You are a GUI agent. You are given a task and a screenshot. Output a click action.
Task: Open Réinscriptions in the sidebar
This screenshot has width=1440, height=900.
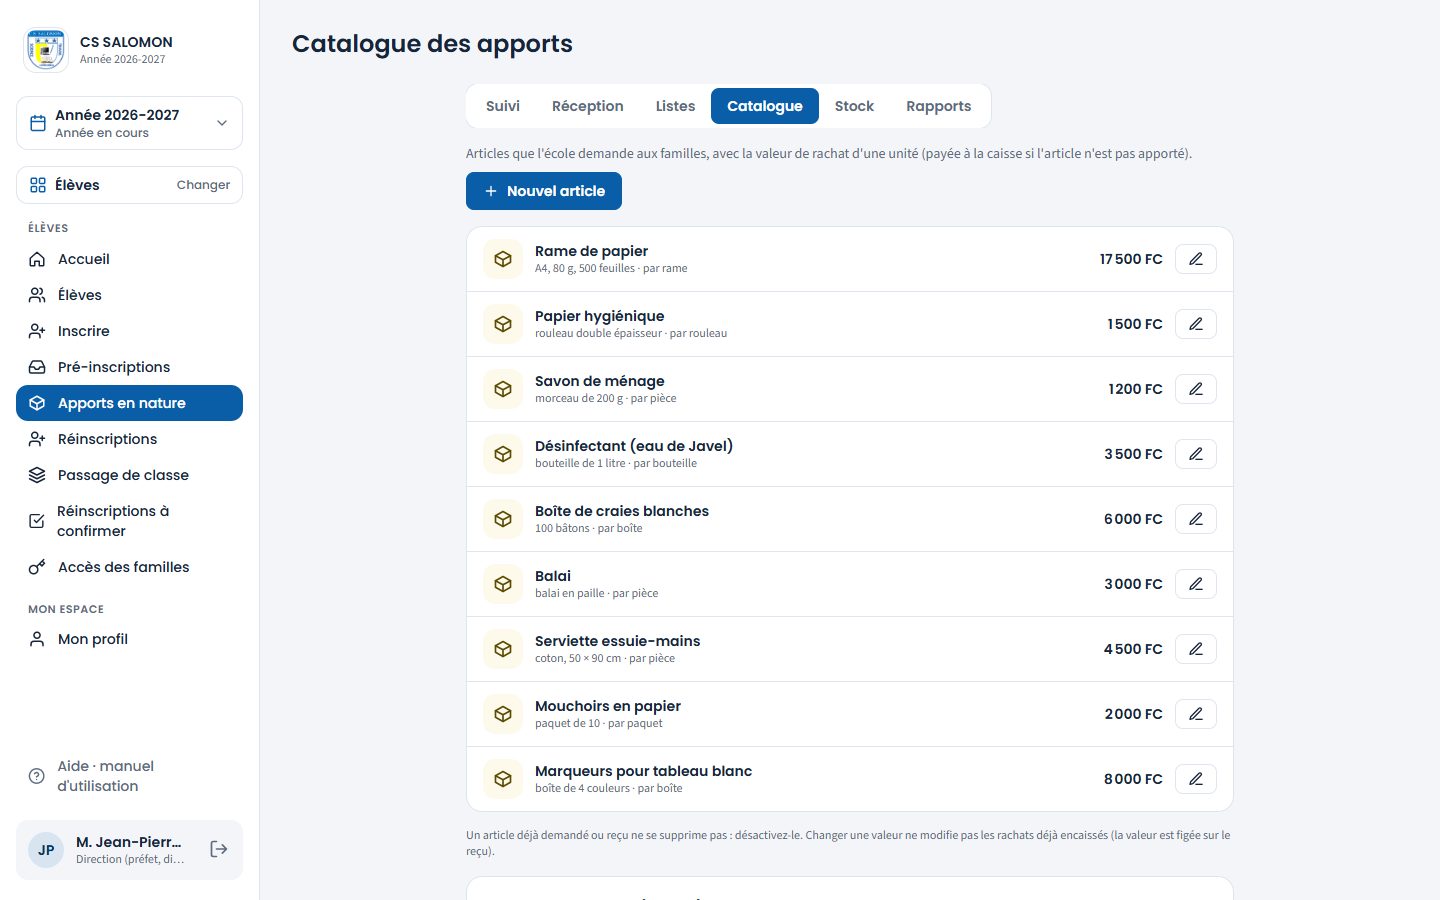129,439
